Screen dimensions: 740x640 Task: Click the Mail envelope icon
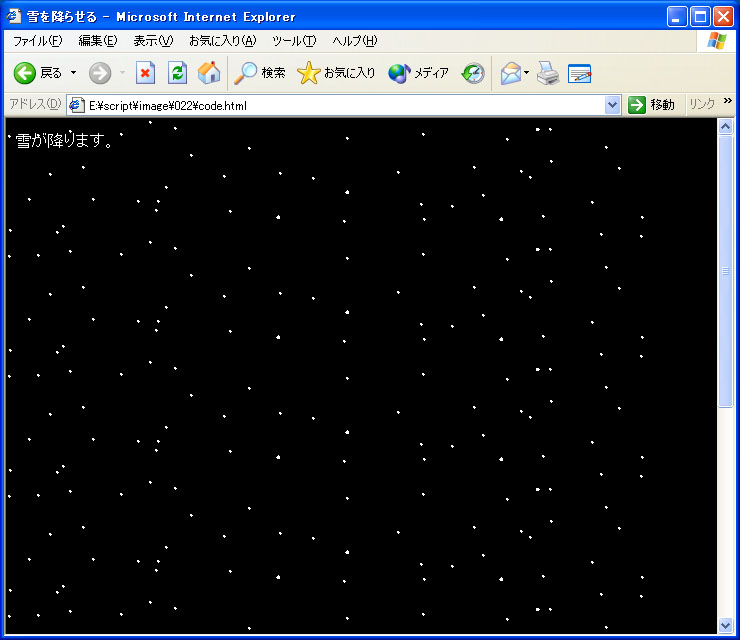click(511, 73)
